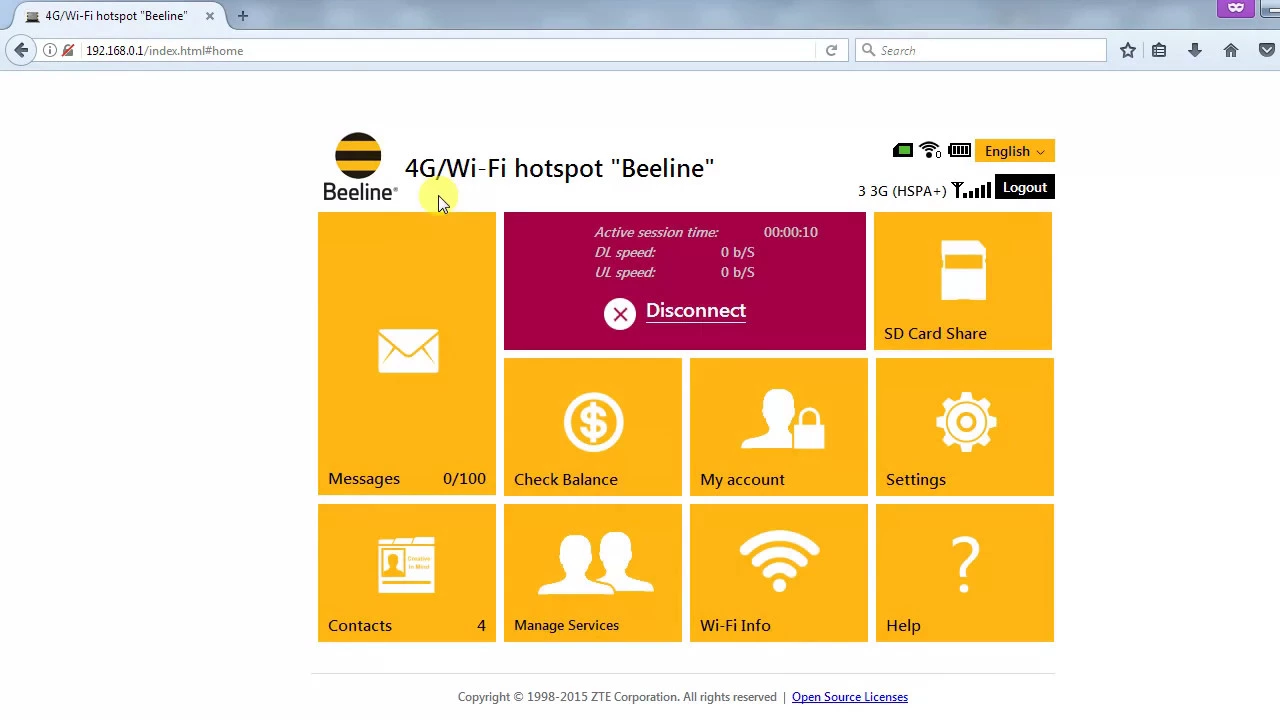Click the private browsing mask icon
The image size is (1280, 720).
pyautogui.click(x=1236, y=8)
